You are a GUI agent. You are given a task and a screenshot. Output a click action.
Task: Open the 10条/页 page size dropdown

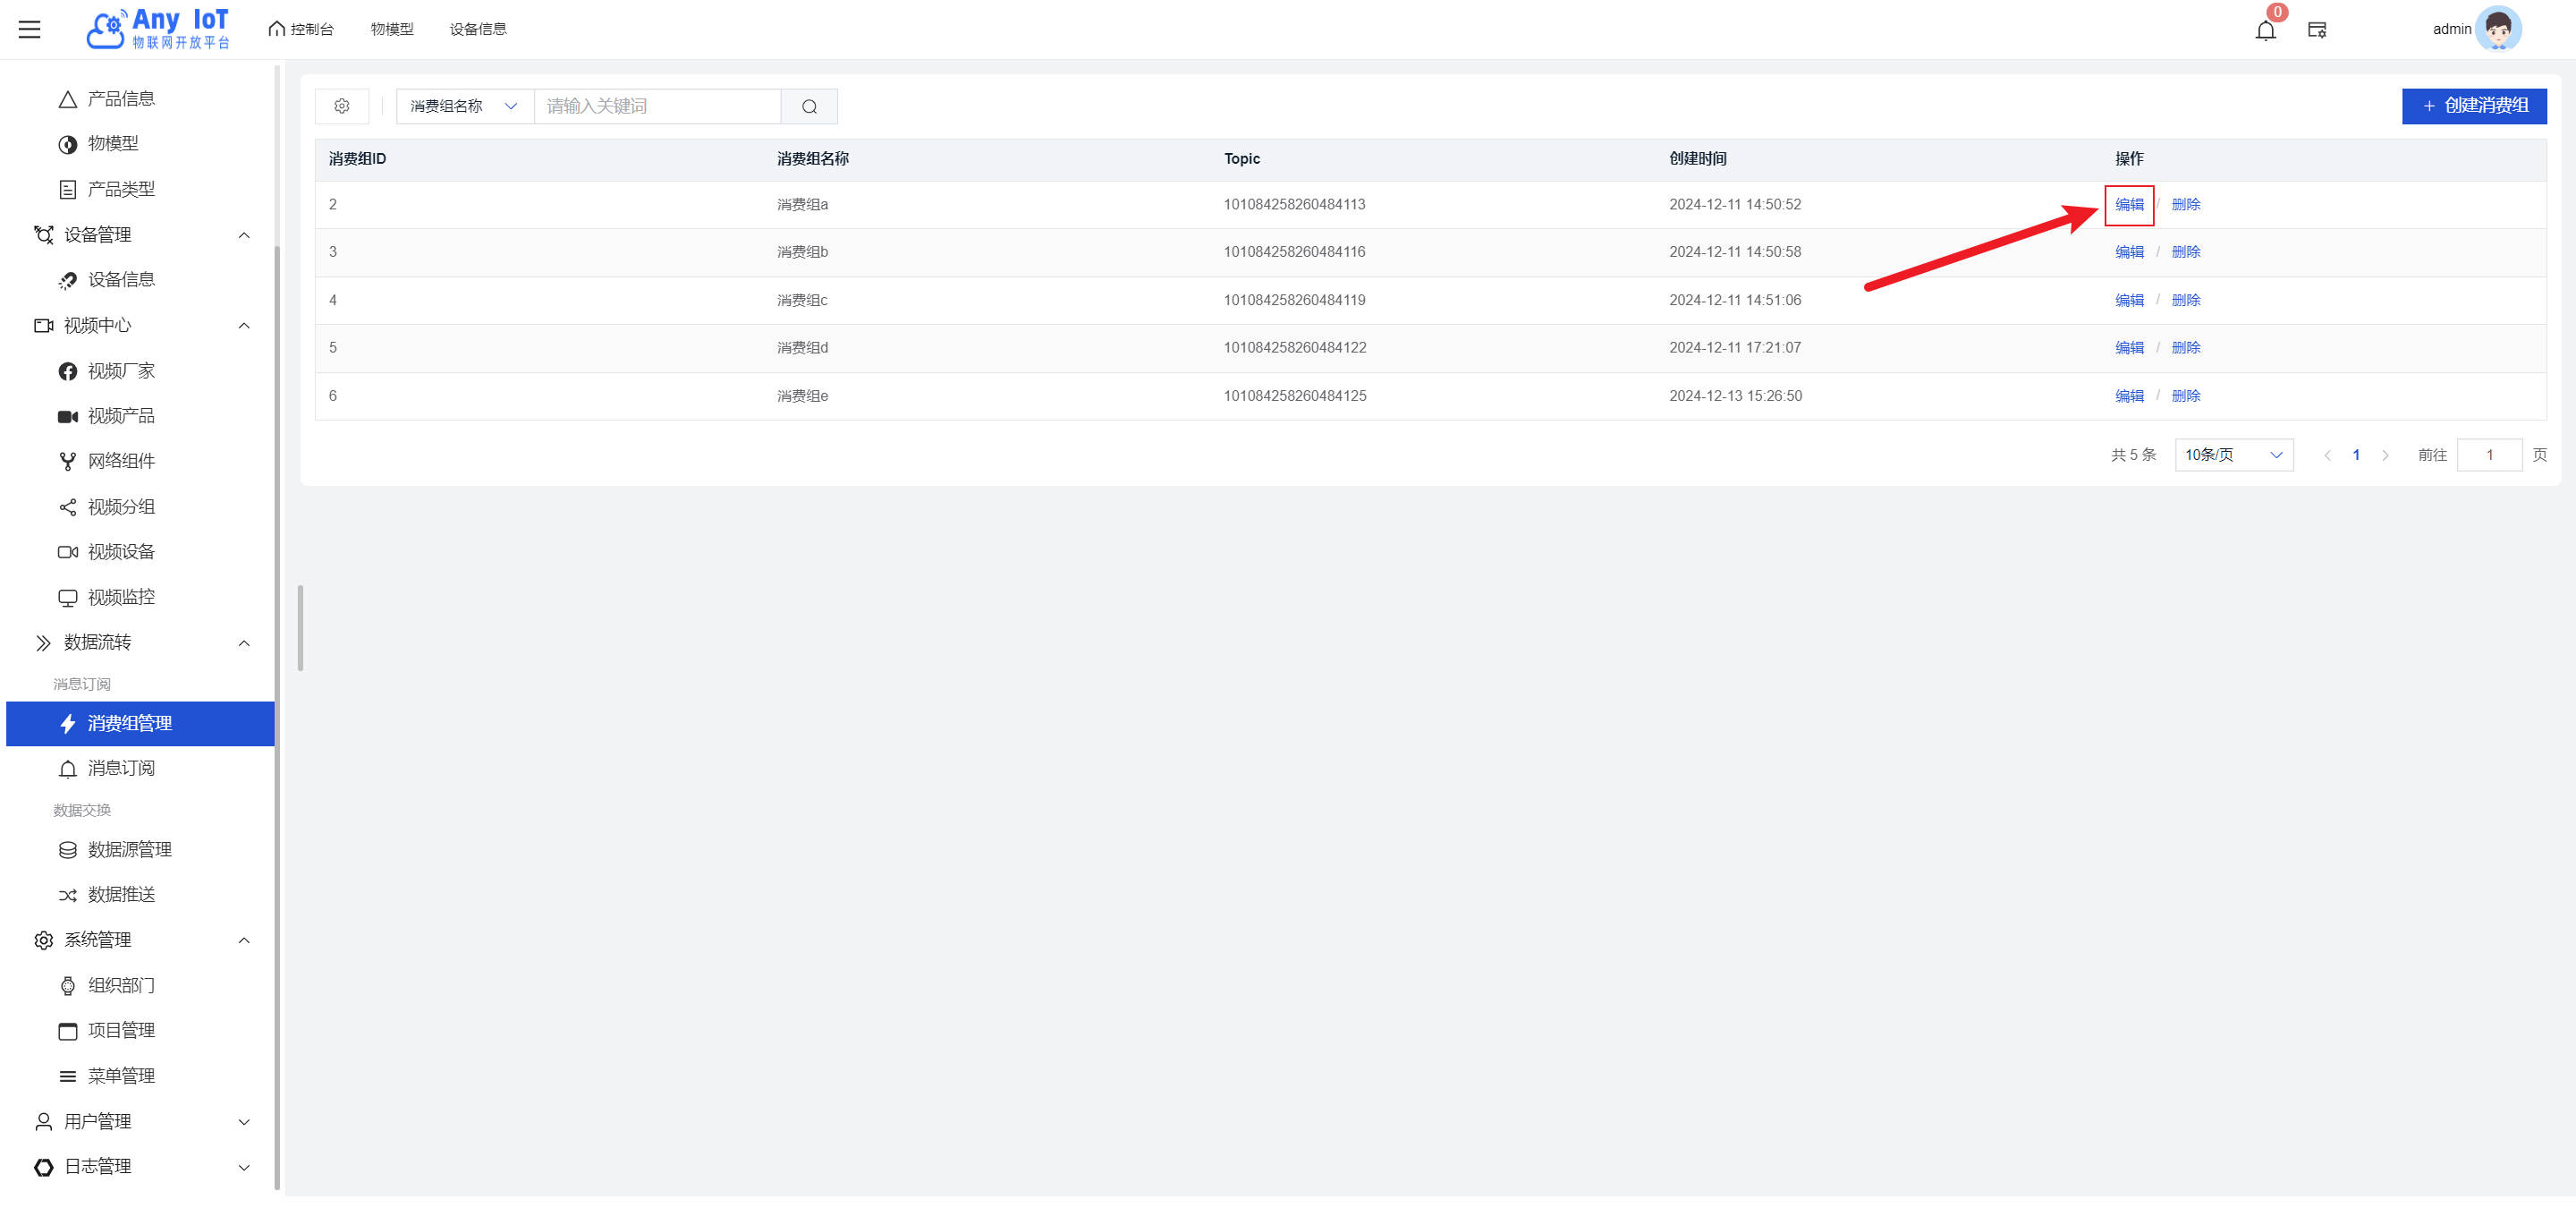click(x=2233, y=455)
